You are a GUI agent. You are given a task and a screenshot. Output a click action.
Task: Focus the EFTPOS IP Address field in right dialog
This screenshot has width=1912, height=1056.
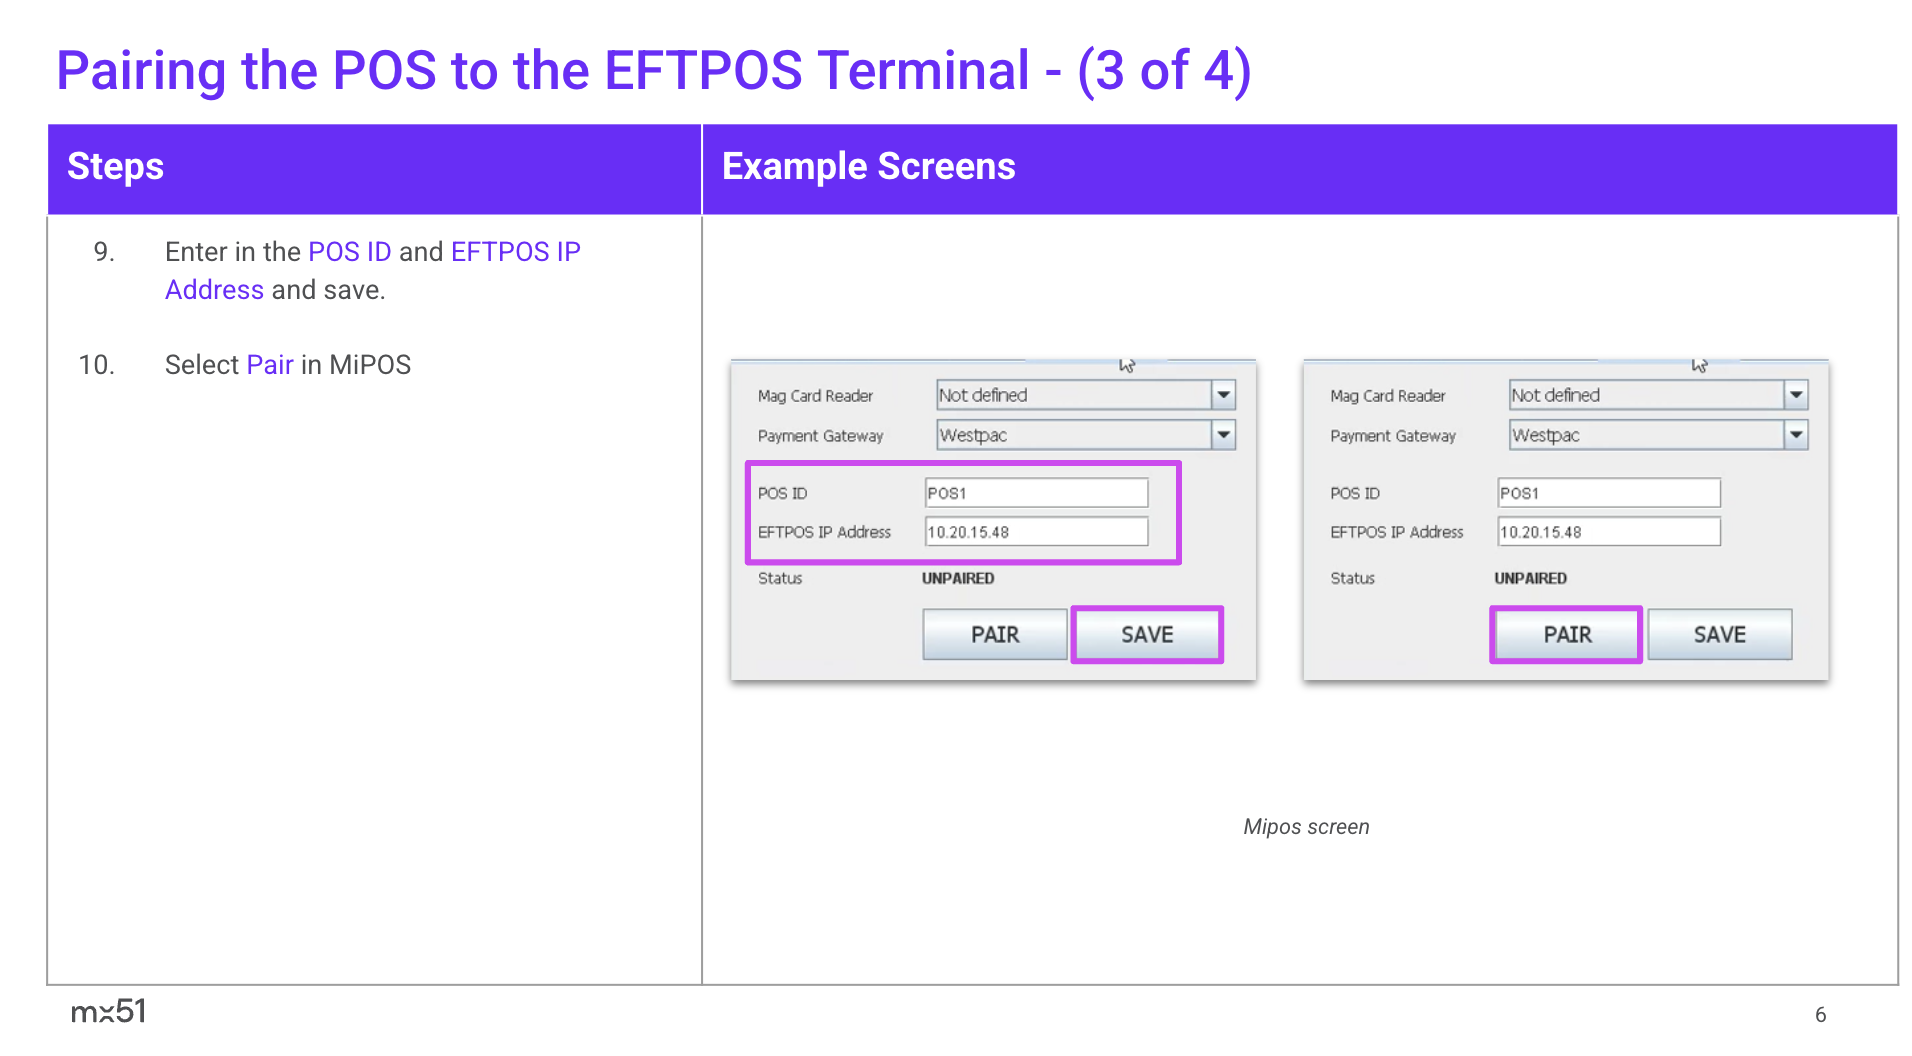click(x=1608, y=532)
